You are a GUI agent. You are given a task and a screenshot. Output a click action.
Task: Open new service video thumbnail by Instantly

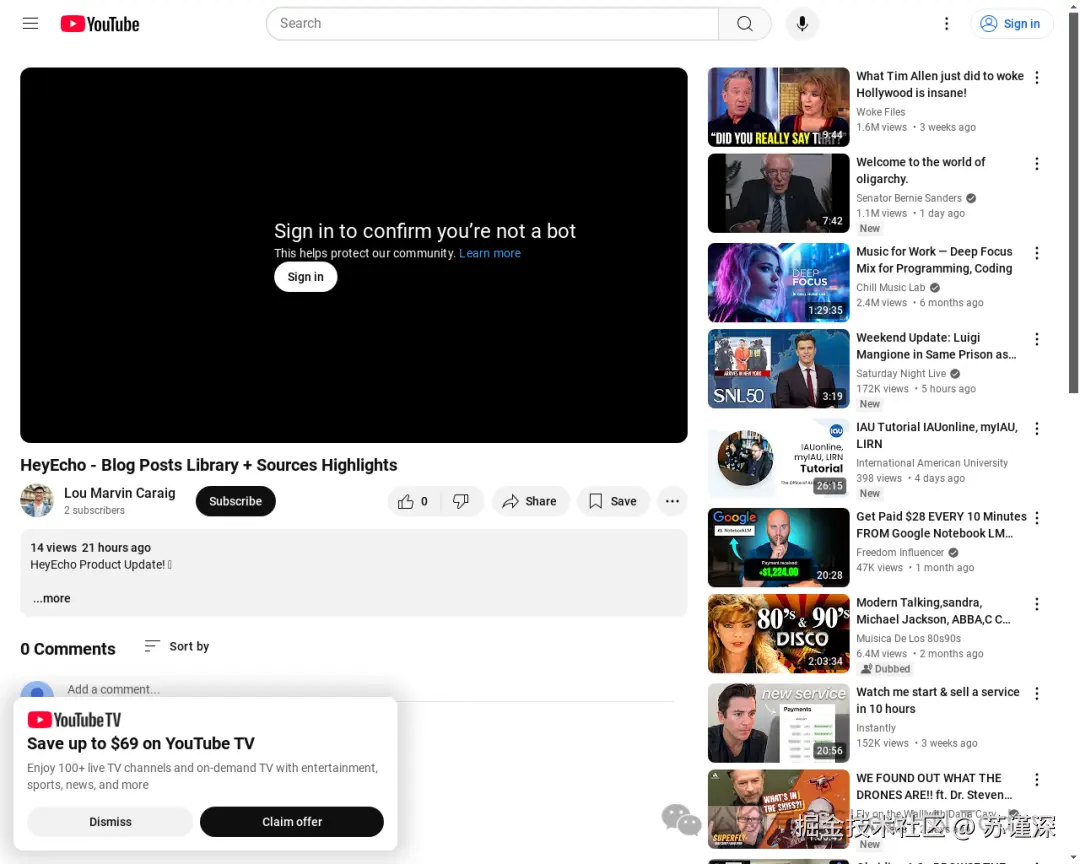click(x=778, y=723)
